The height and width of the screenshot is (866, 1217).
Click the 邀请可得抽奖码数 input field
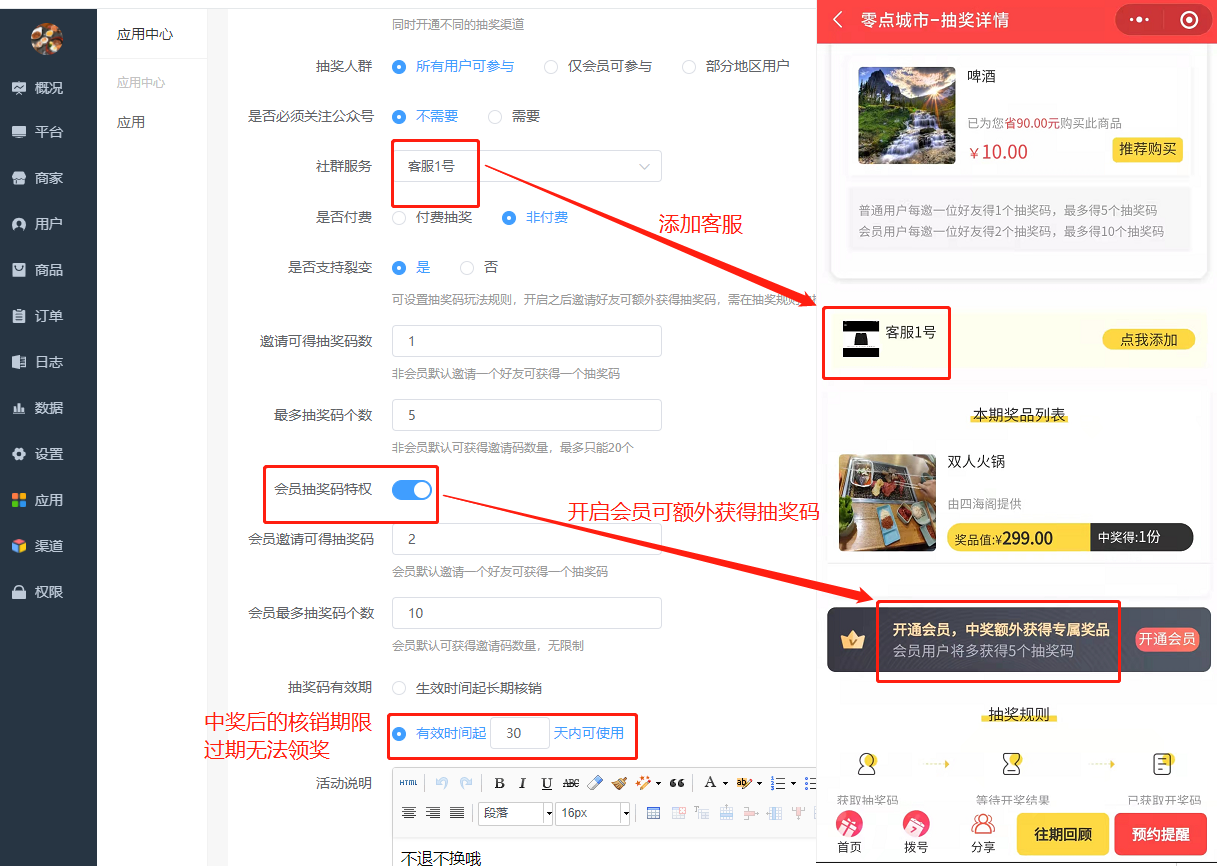point(527,341)
